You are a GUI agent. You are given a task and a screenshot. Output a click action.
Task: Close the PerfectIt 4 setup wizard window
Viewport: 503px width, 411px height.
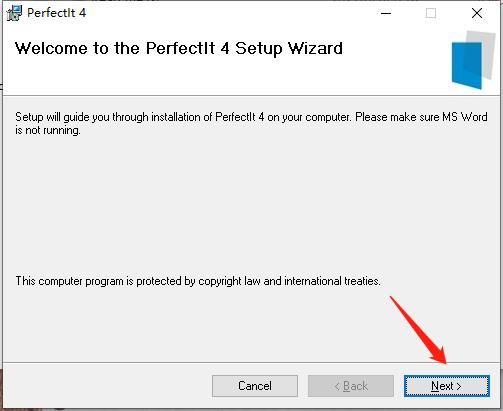(x=477, y=13)
